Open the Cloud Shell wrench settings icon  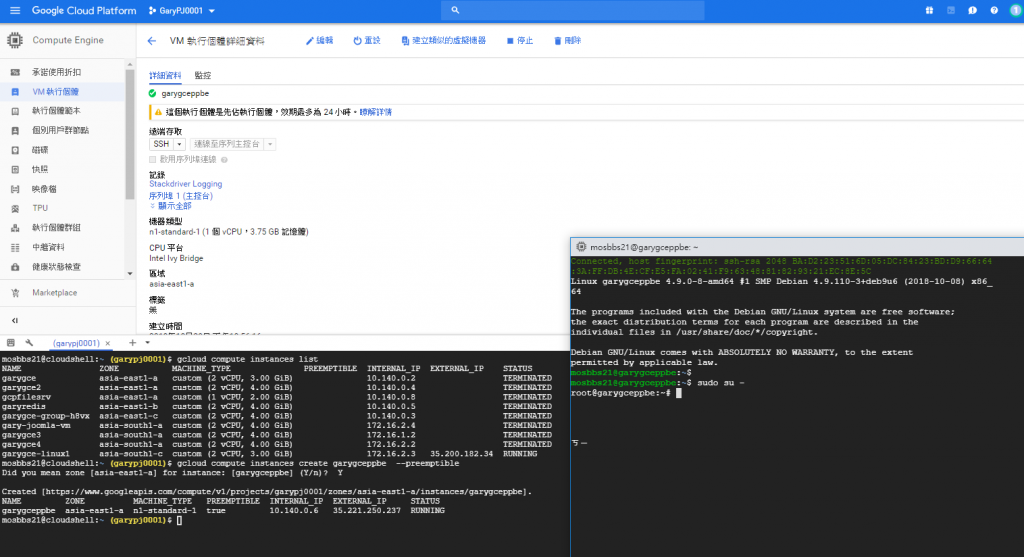click(29, 343)
